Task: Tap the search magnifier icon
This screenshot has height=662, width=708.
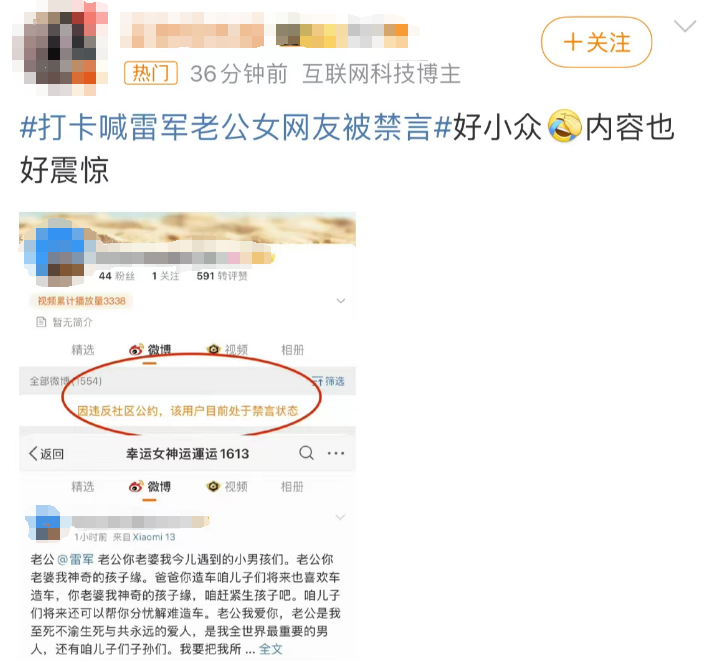Action: 307,453
